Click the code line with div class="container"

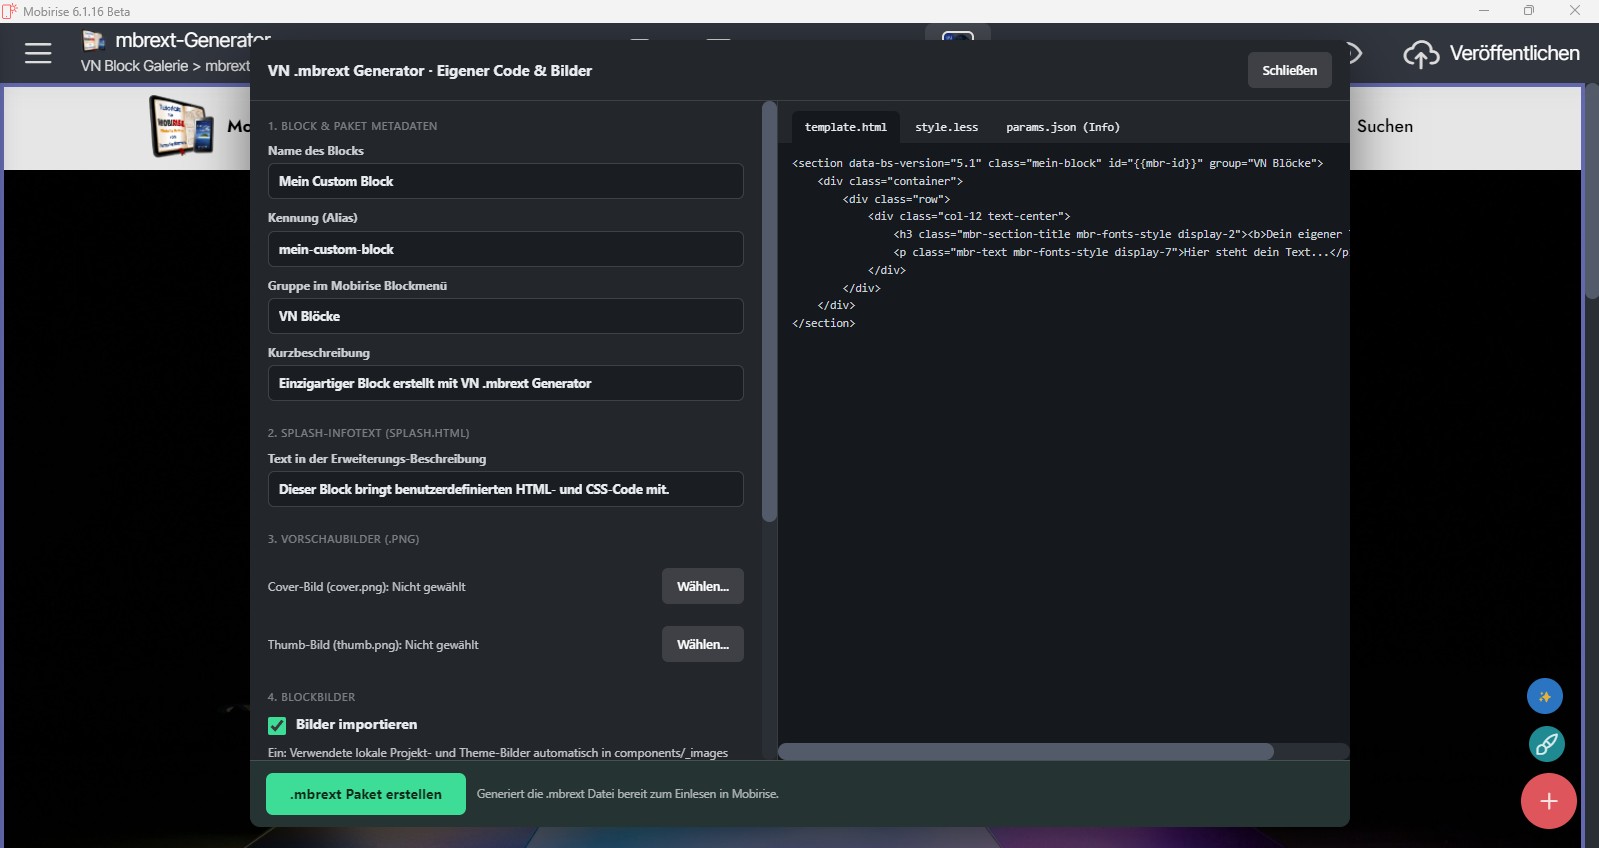coord(890,181)
